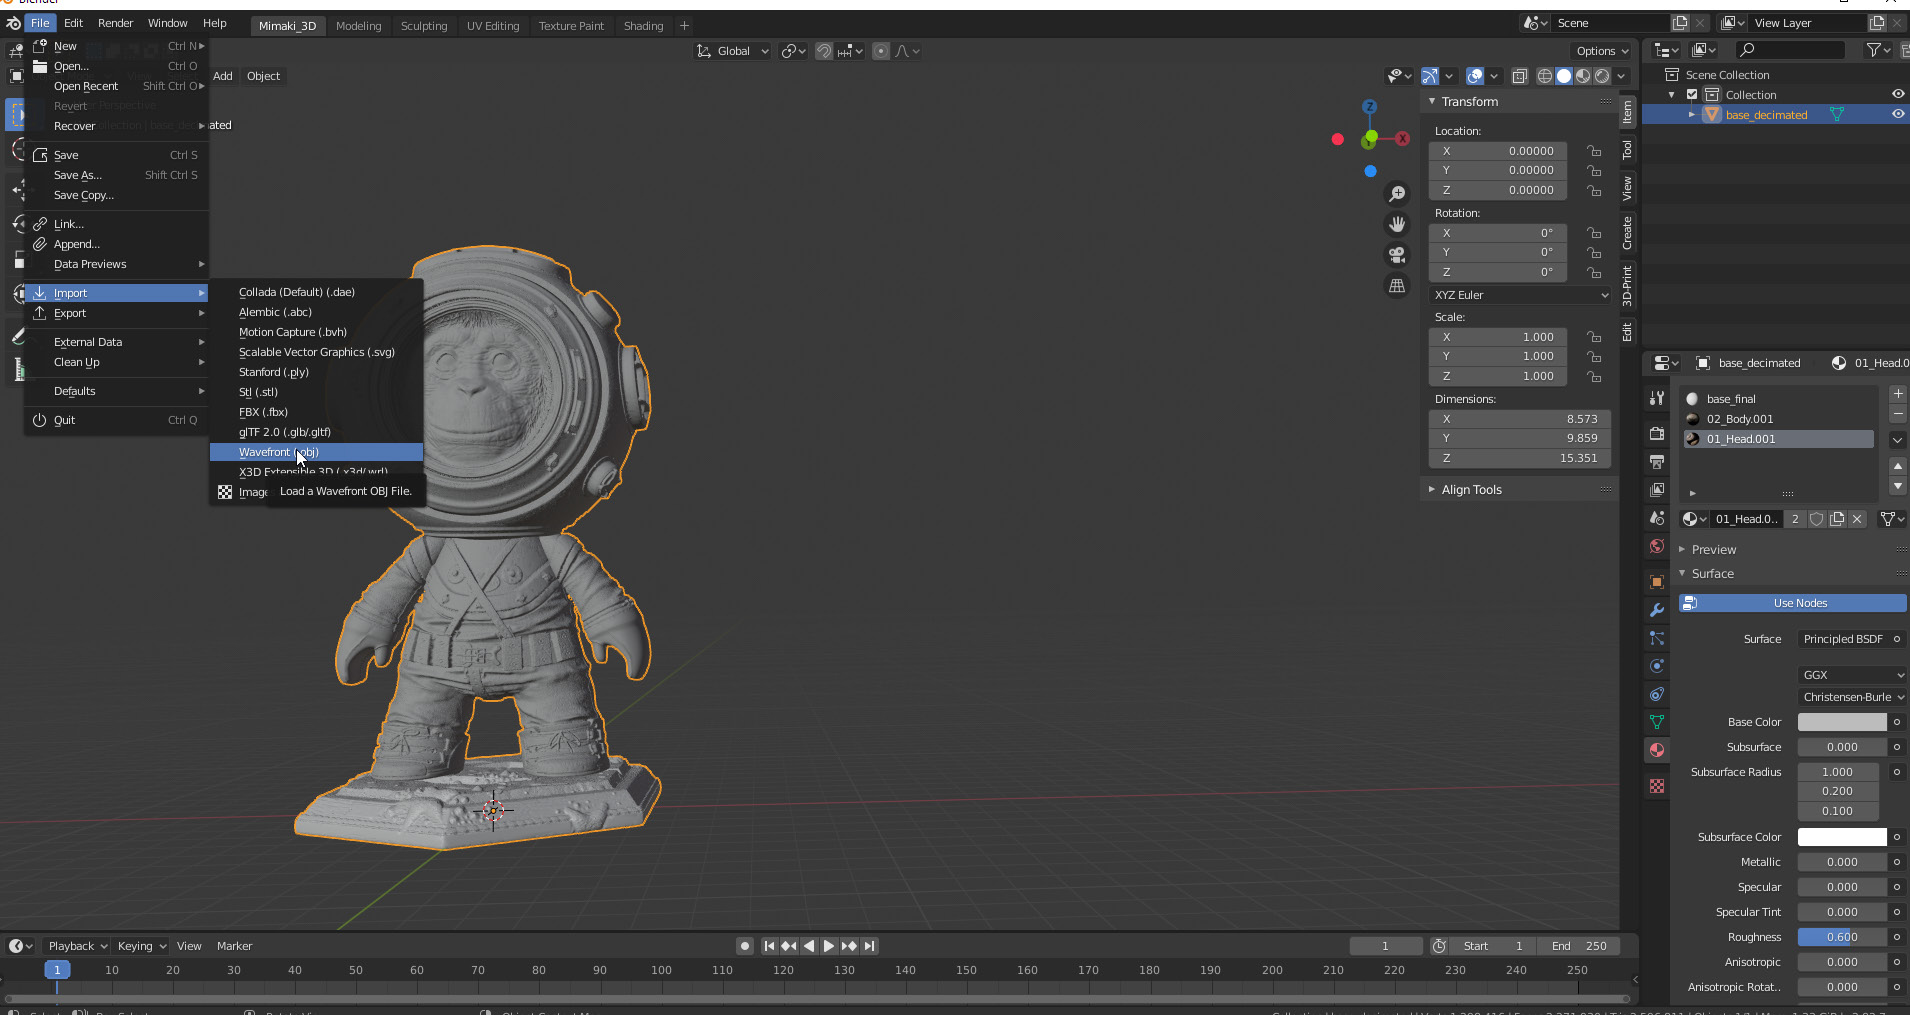
Task: Click the Base Color swatch
Action: pyautogui.click(x=1842, y=722)
